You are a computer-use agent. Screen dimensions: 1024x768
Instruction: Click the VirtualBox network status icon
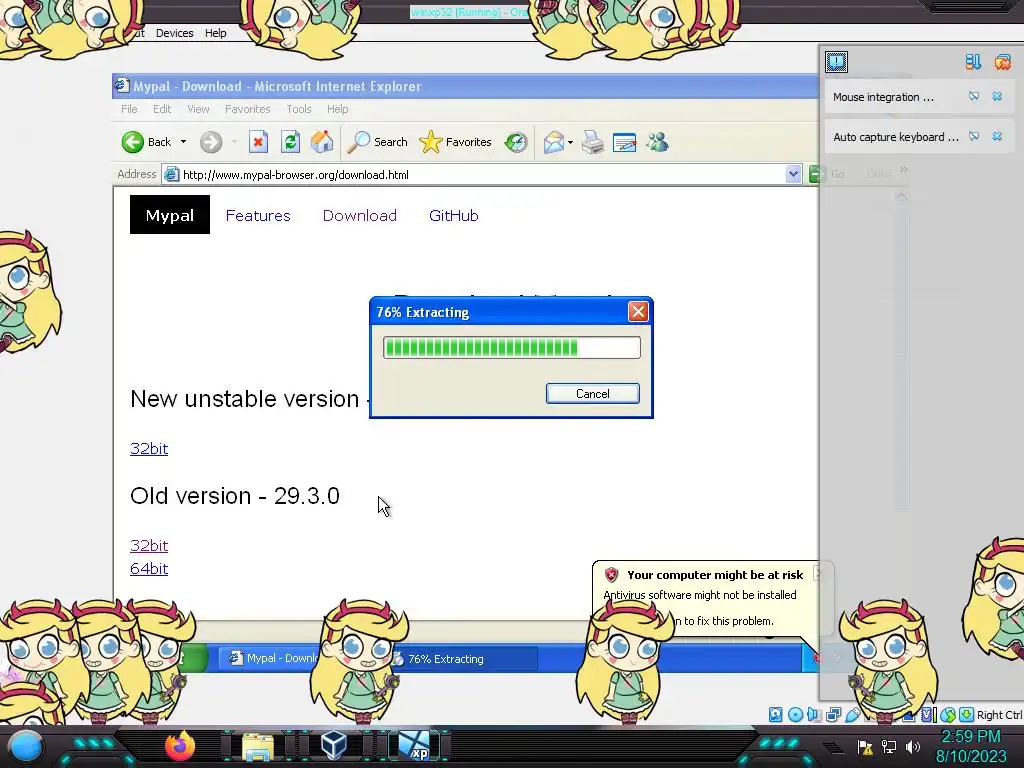[833, 714]
